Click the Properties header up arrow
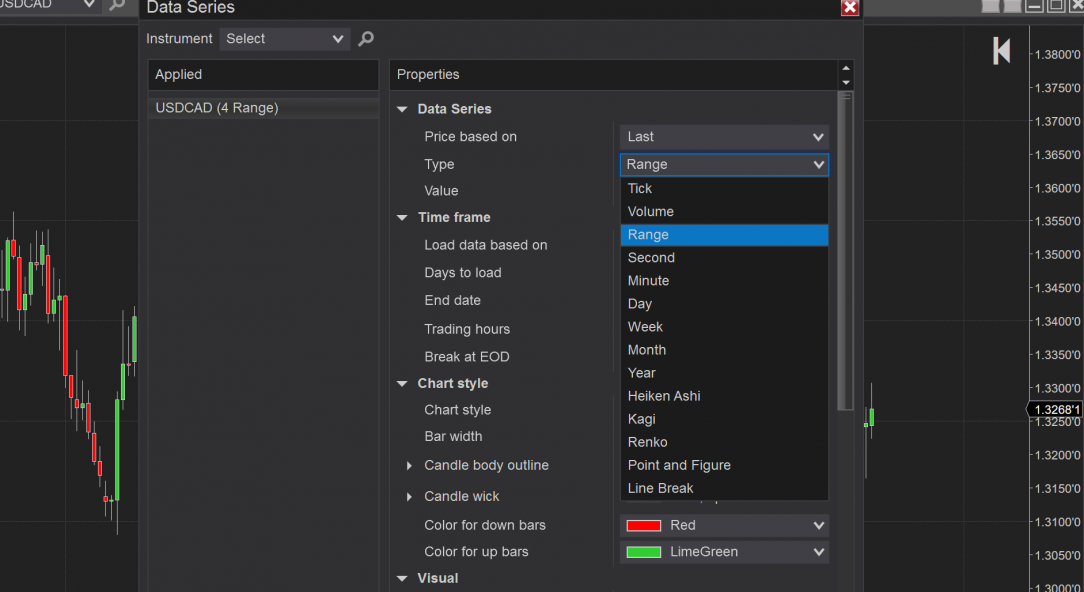The height and width of the screenshot is (592, 1084). 847,68
